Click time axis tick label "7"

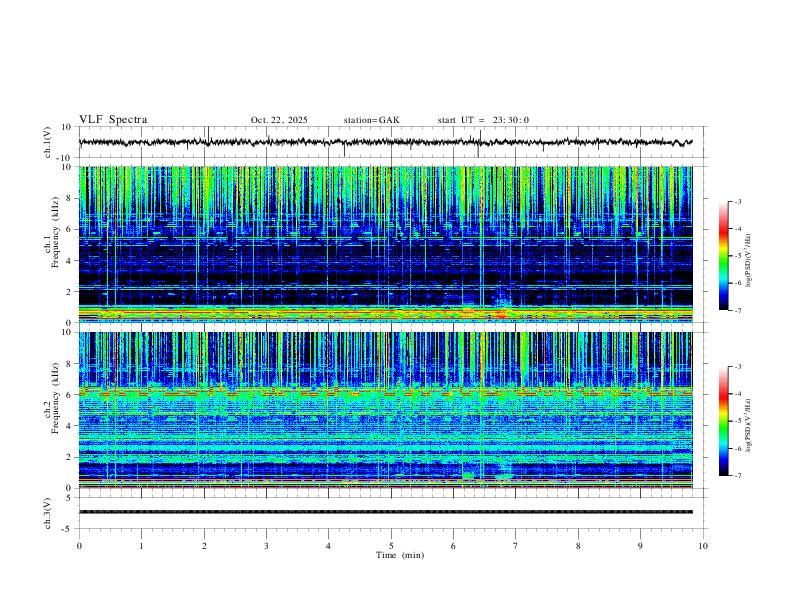coord(515,546)
